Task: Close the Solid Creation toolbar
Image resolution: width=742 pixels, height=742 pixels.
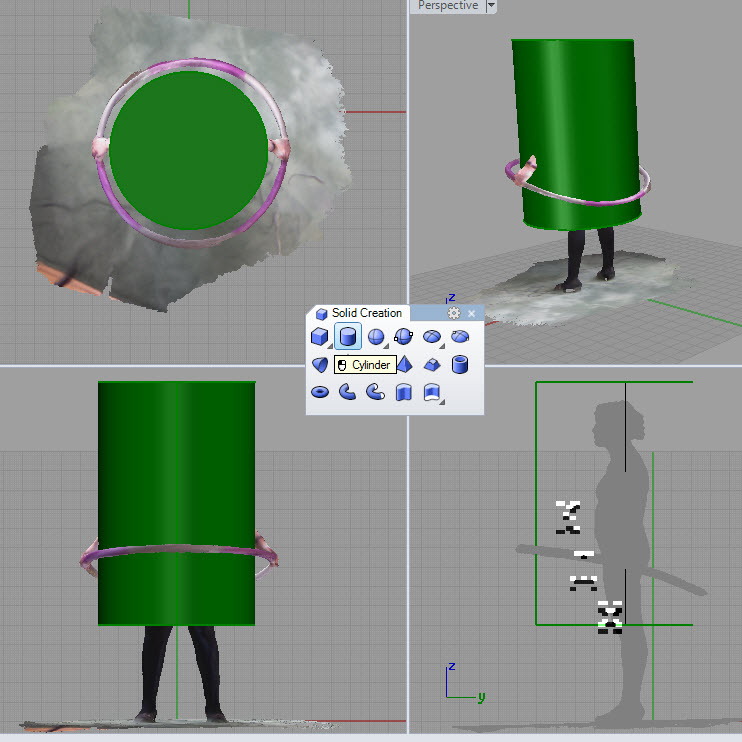Action: 471,313
